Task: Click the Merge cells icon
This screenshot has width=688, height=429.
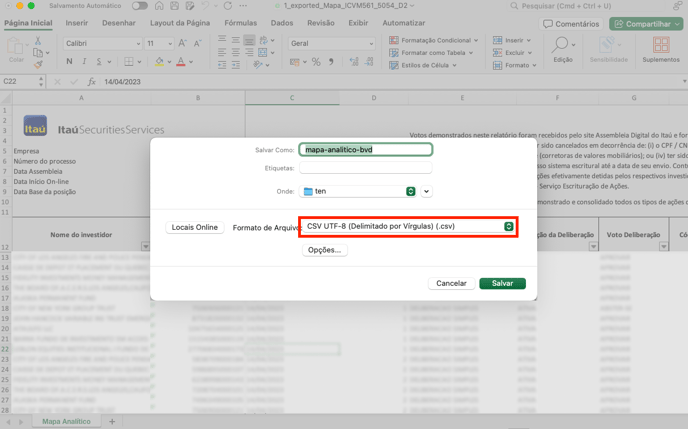Action: click(263, 53)
